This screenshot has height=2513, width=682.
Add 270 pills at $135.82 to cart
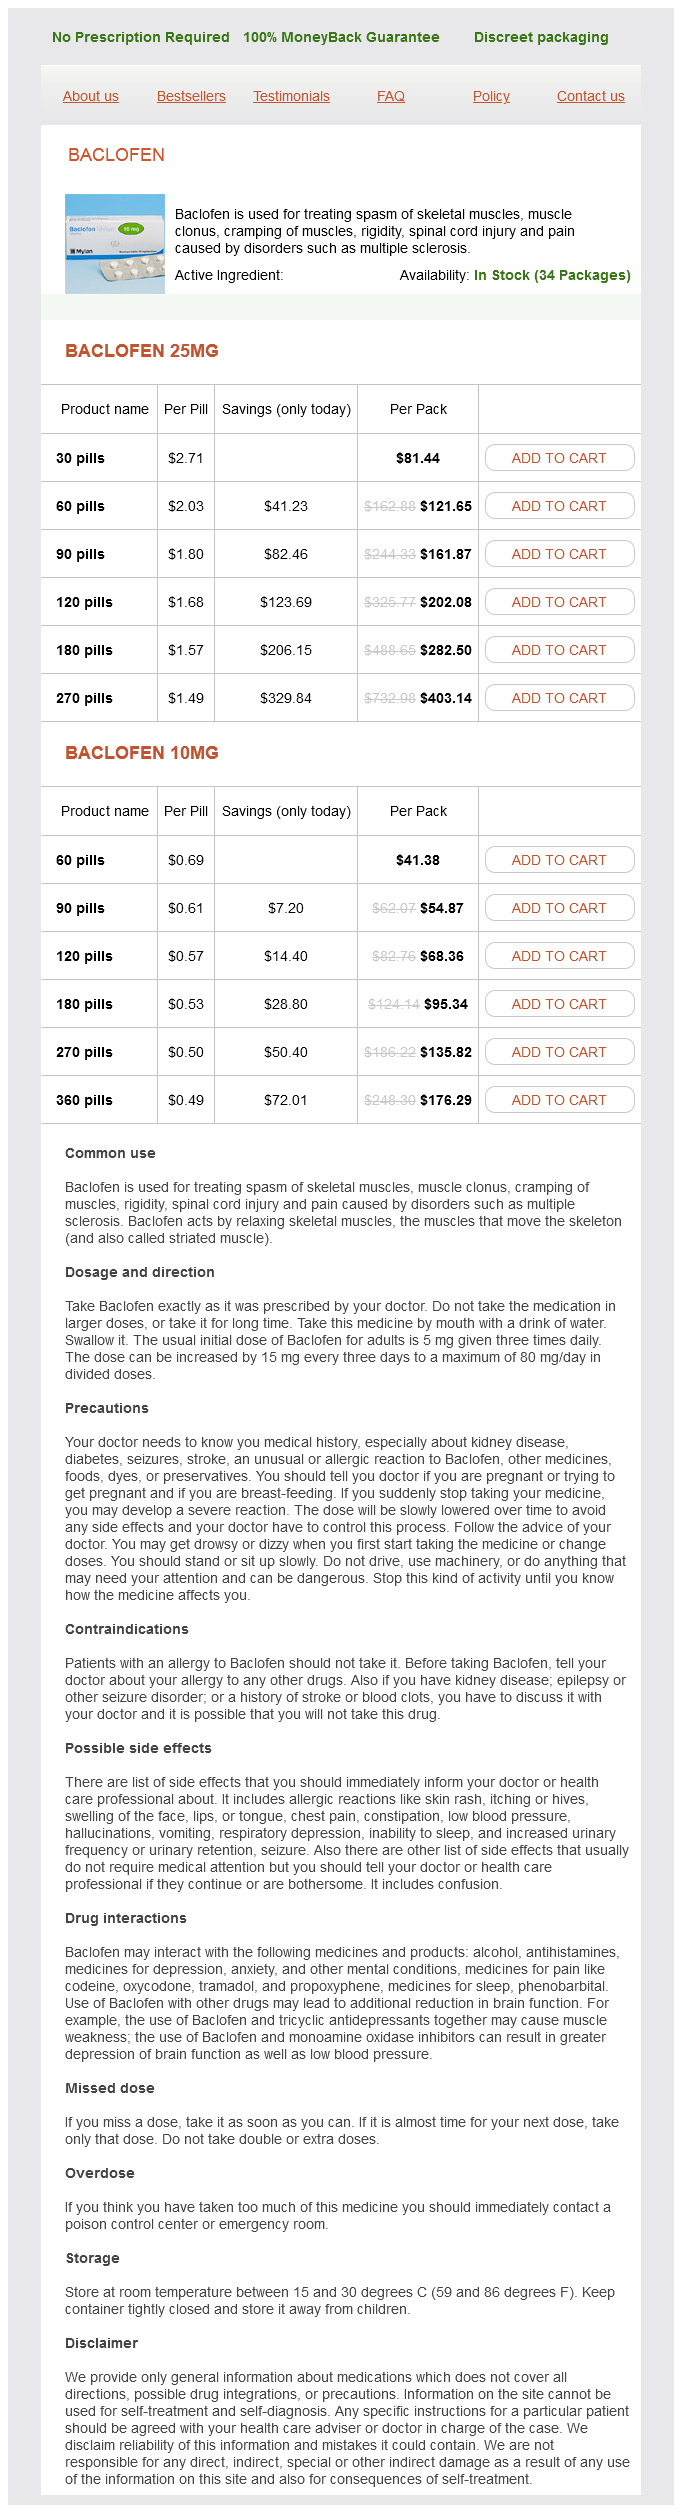click(559, 1052)
